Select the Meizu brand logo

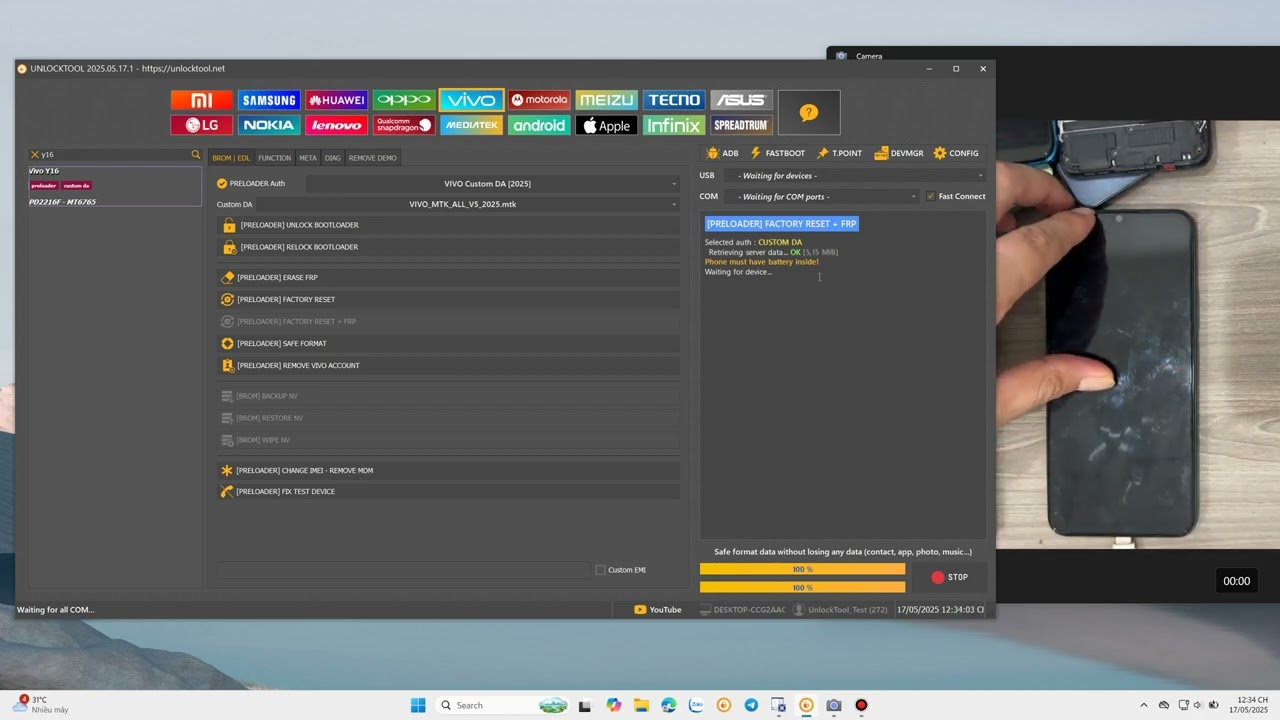(x=606, y=100)
